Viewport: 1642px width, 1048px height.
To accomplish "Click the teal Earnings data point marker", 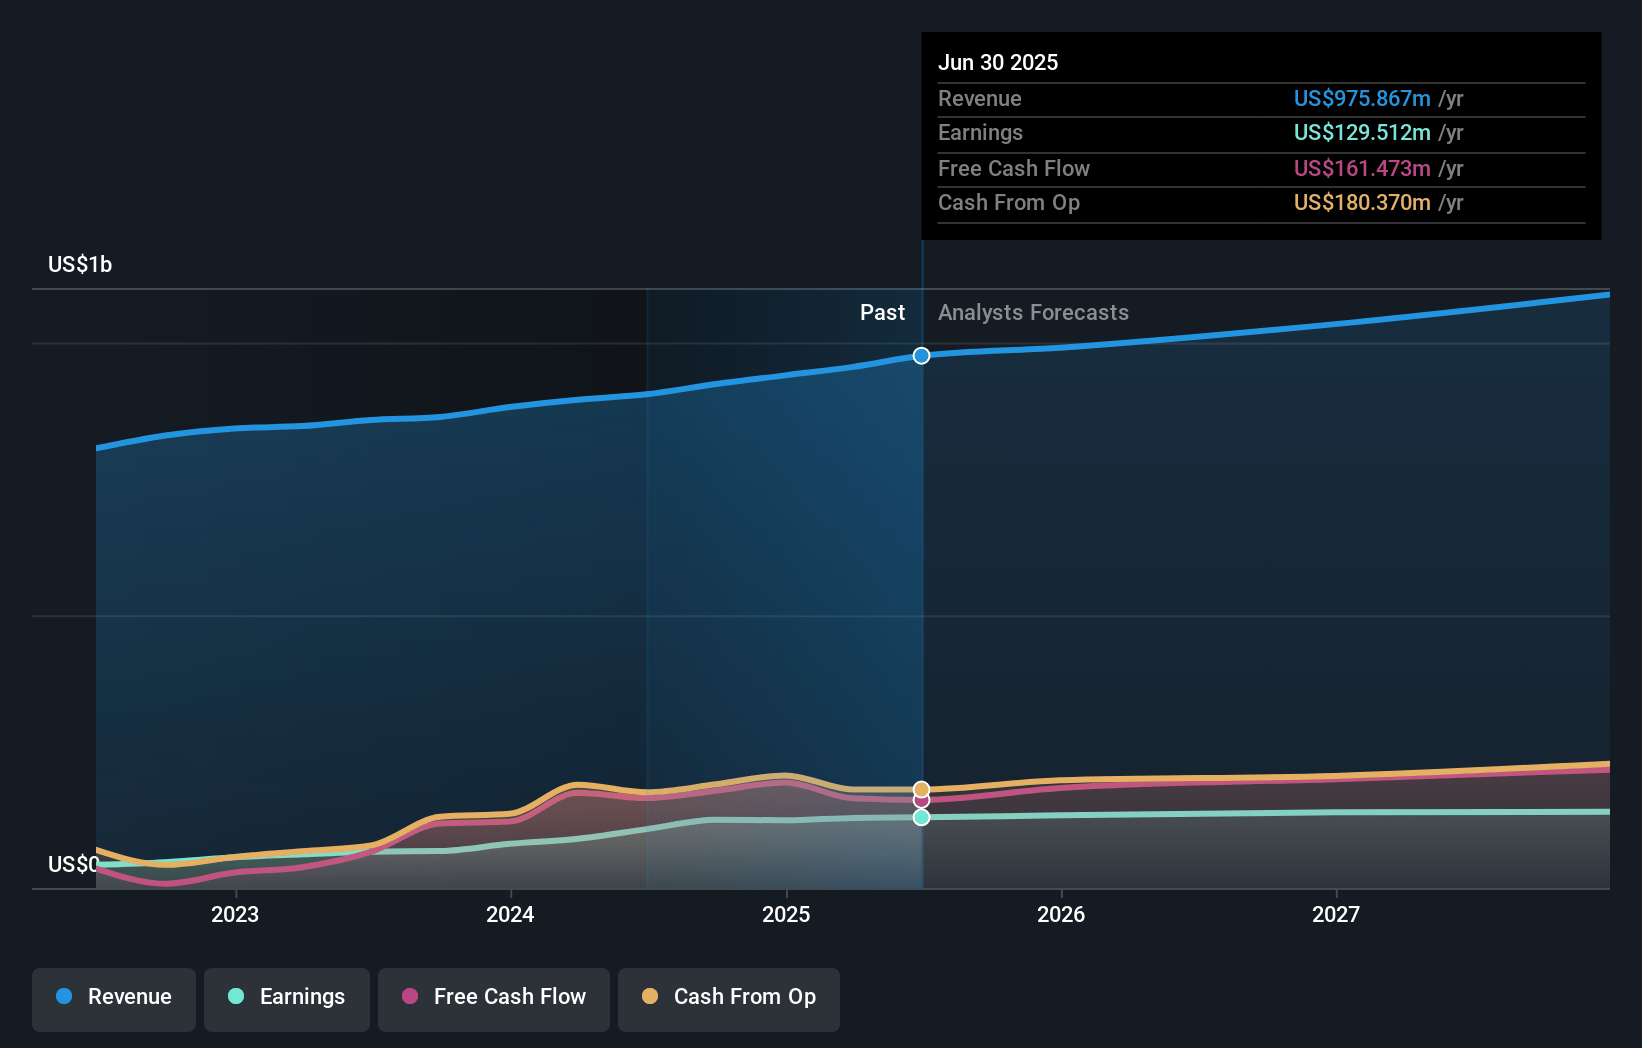I will coord(921,817).
